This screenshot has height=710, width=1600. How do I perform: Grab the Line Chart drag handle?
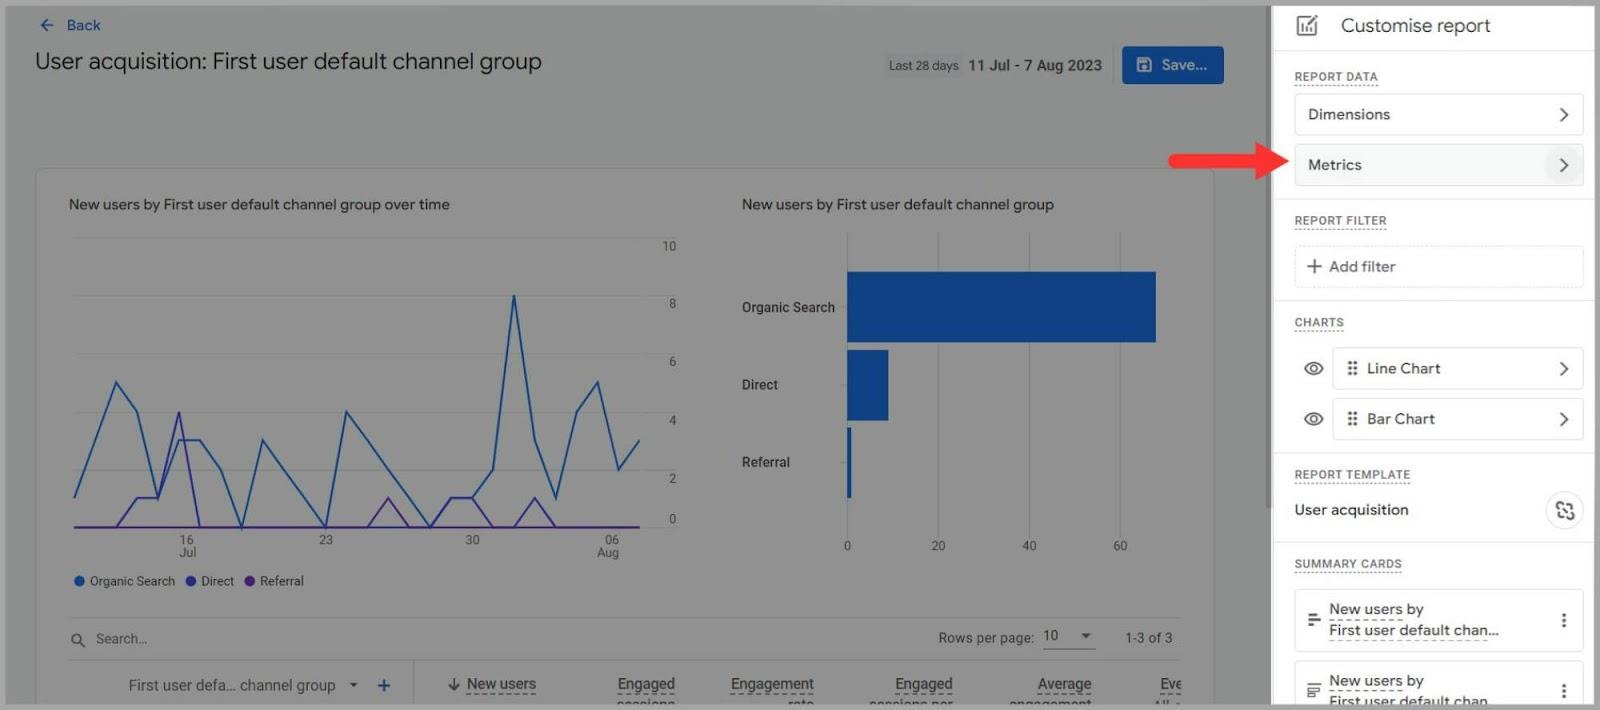point(1352,369)
